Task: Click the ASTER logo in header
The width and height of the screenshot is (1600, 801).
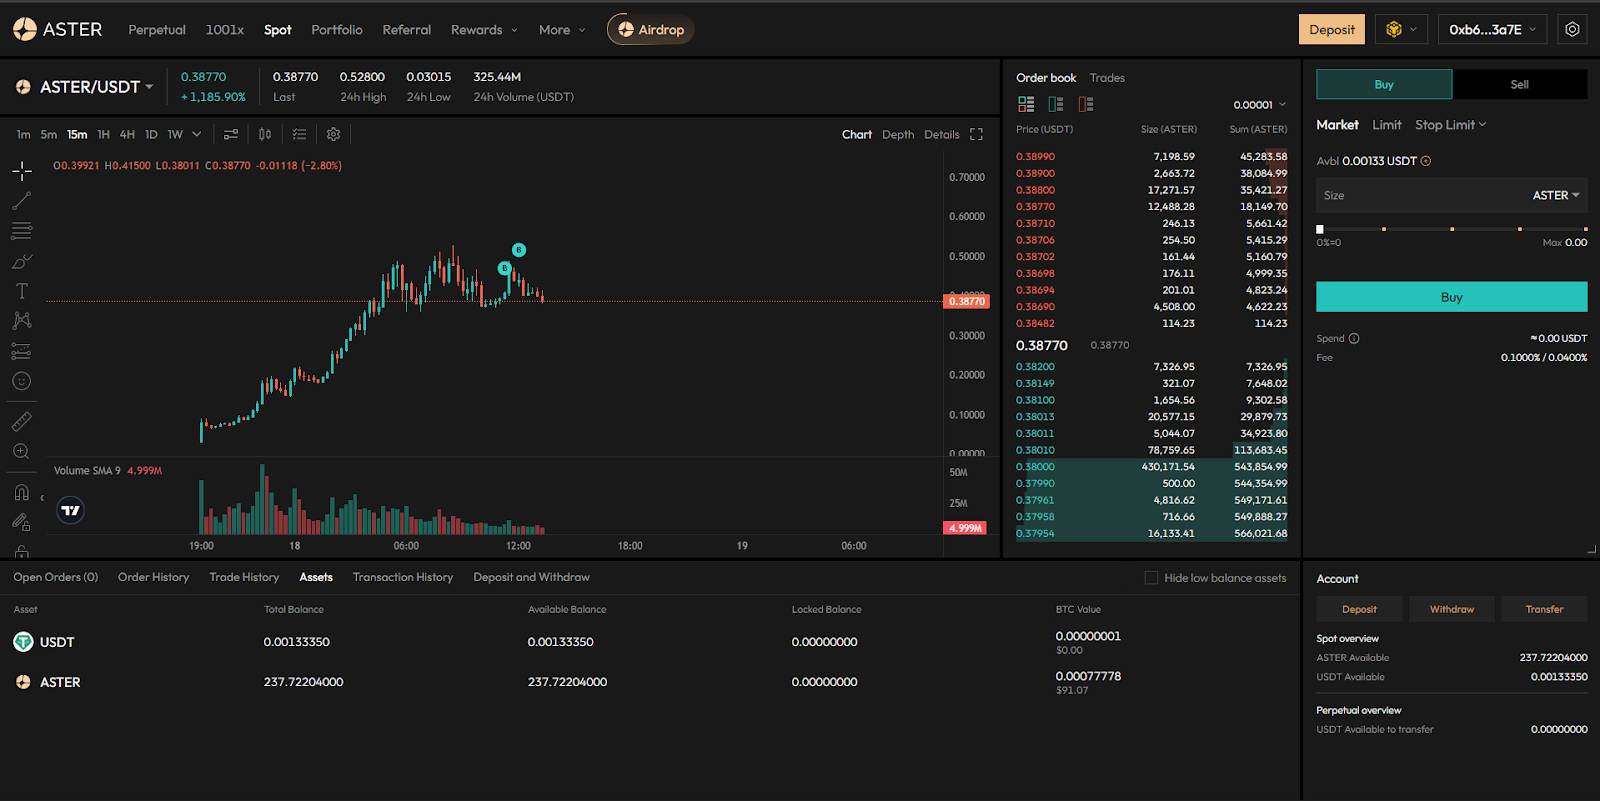Action: tap(58, 29)
